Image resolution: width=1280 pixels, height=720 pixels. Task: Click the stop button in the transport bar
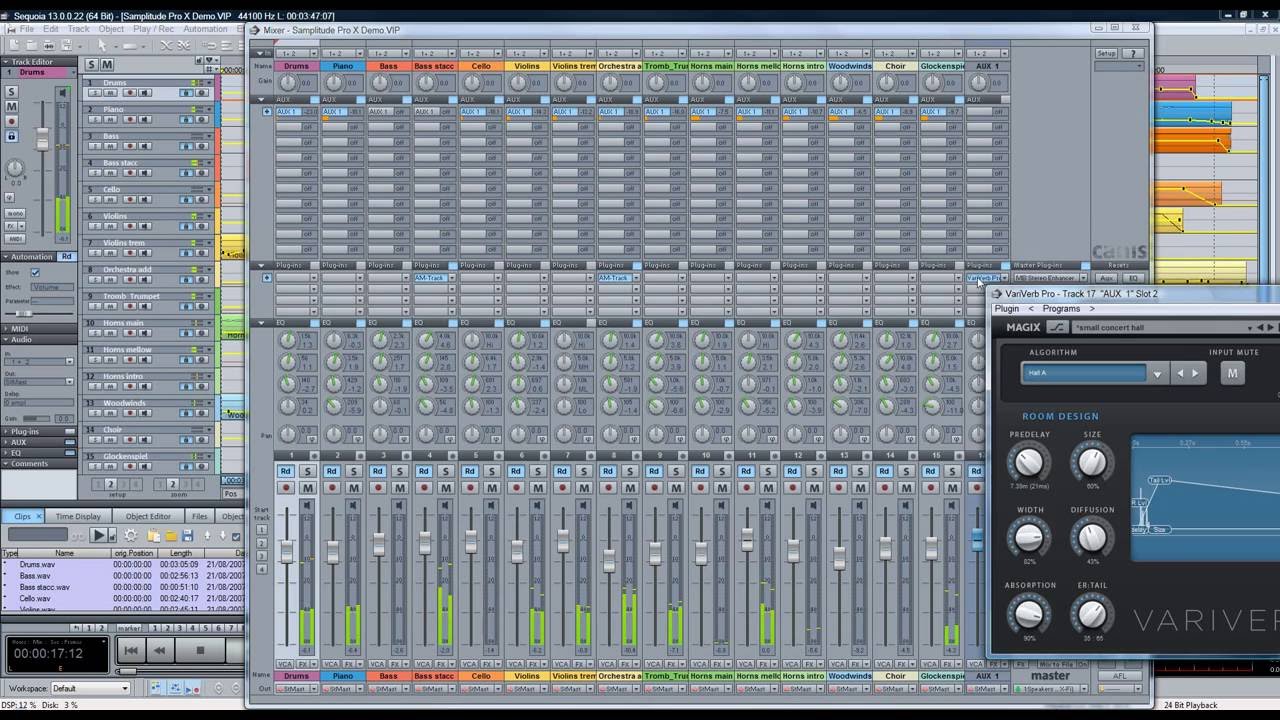200,650
